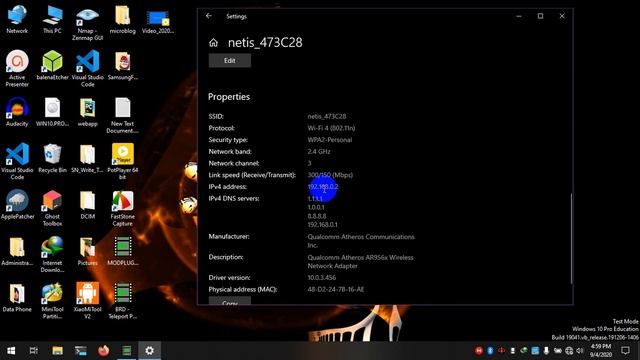Image resolution: width=640 pixels, height=360 pixels.
Task: Open the Windows Start menu
Action: pos(11,351)
